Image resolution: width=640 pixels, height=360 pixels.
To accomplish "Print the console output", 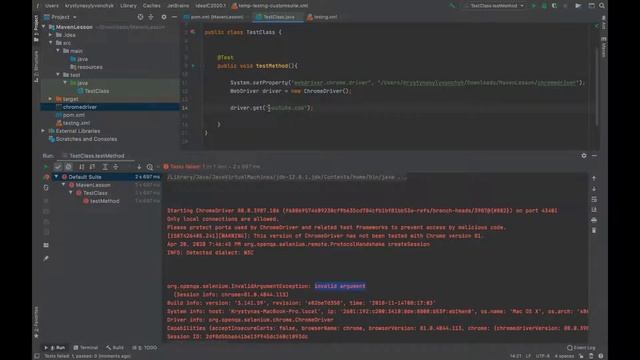I will tap(594, 220).
